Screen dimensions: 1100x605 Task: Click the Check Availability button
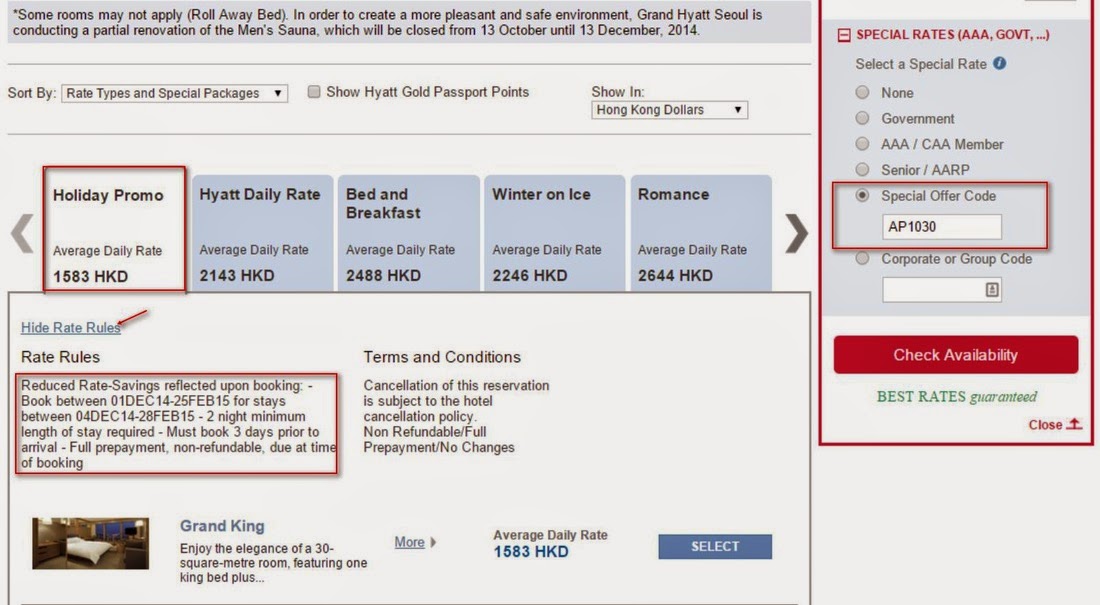point(955,355)
